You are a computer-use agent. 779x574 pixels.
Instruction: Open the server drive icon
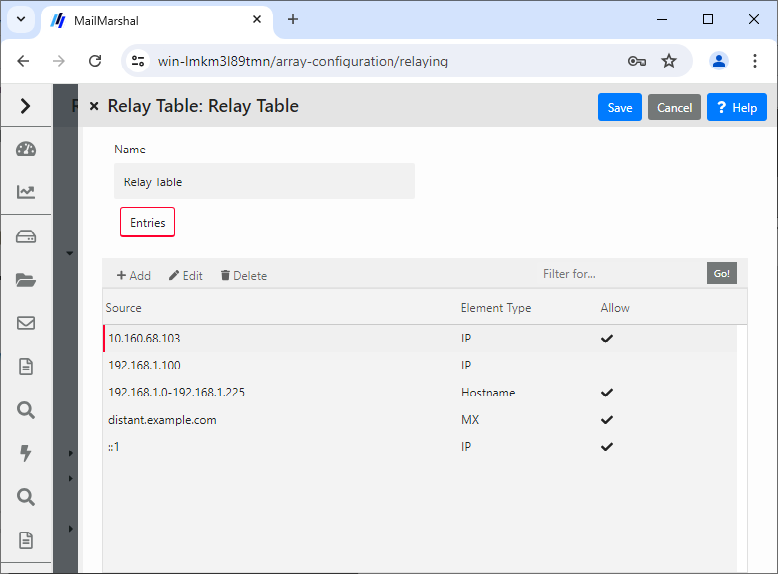26,237
